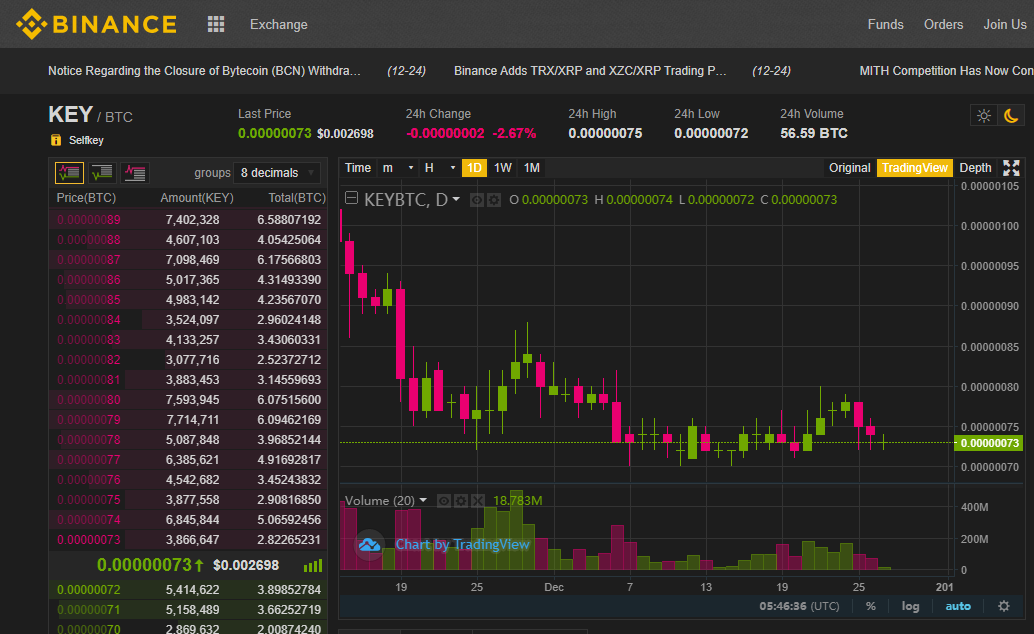Open the Exchange menu
The width and height of the screenshot is (1034, 634).
pyautogui.click(x=278, y=24)
